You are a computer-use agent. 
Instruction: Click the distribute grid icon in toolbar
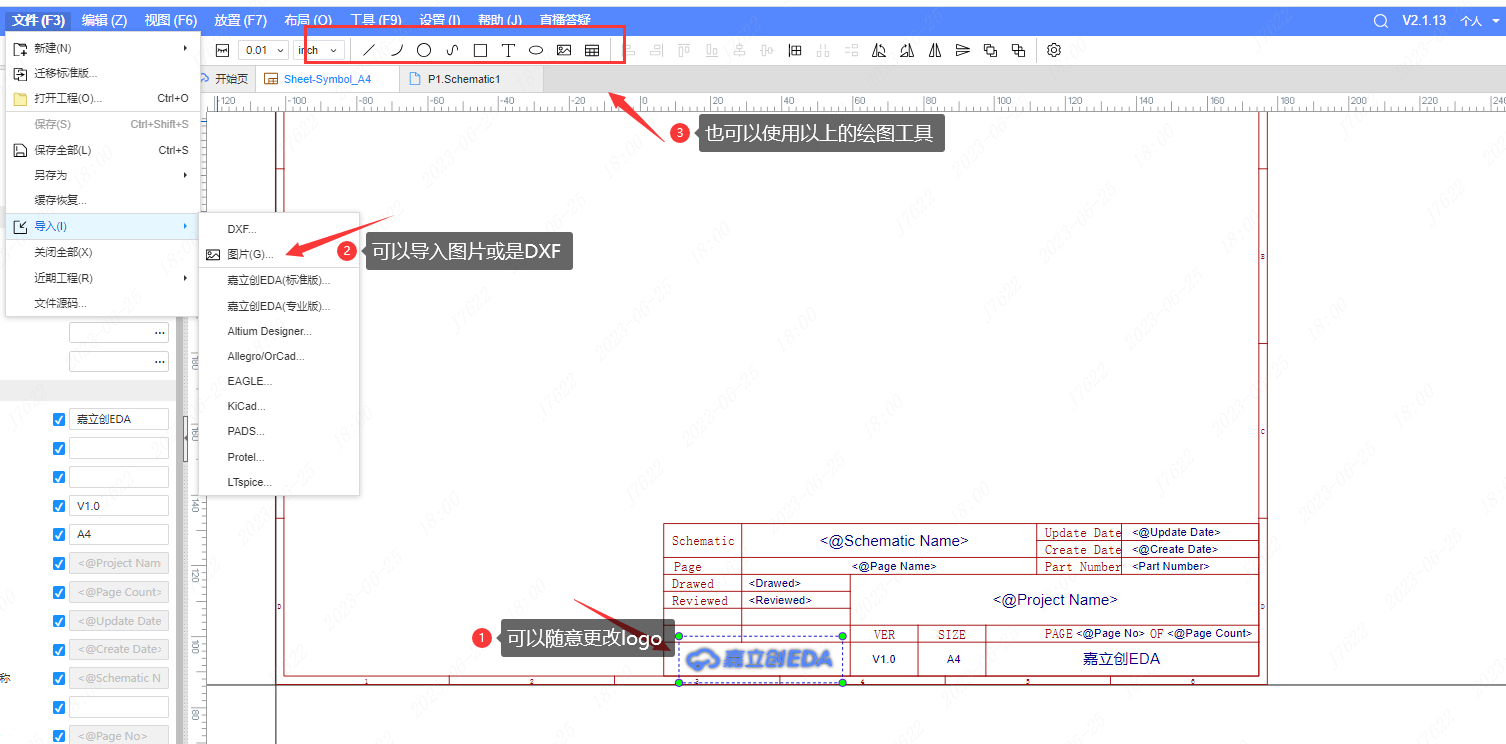(x=795, y=50)
